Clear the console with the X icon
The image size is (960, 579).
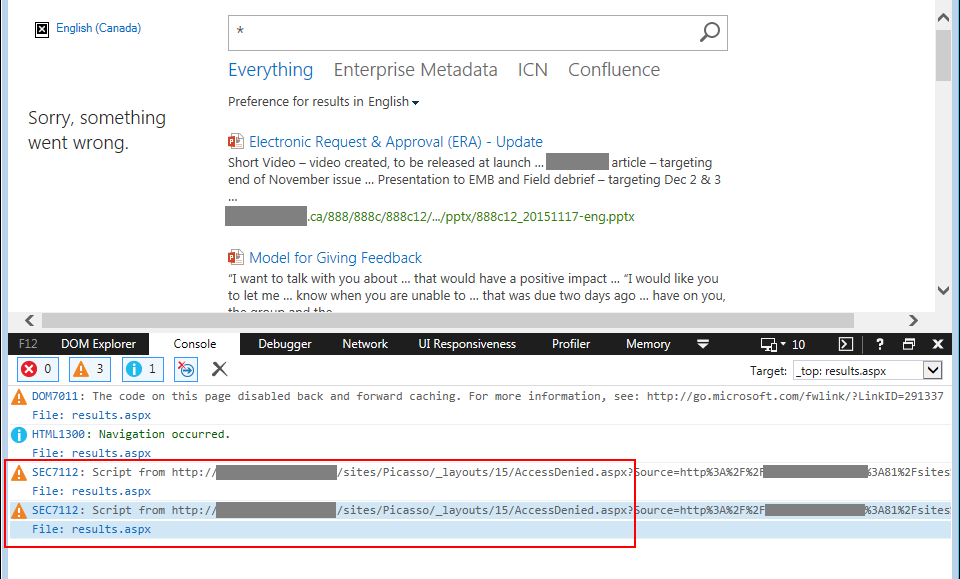pos(219,369)
